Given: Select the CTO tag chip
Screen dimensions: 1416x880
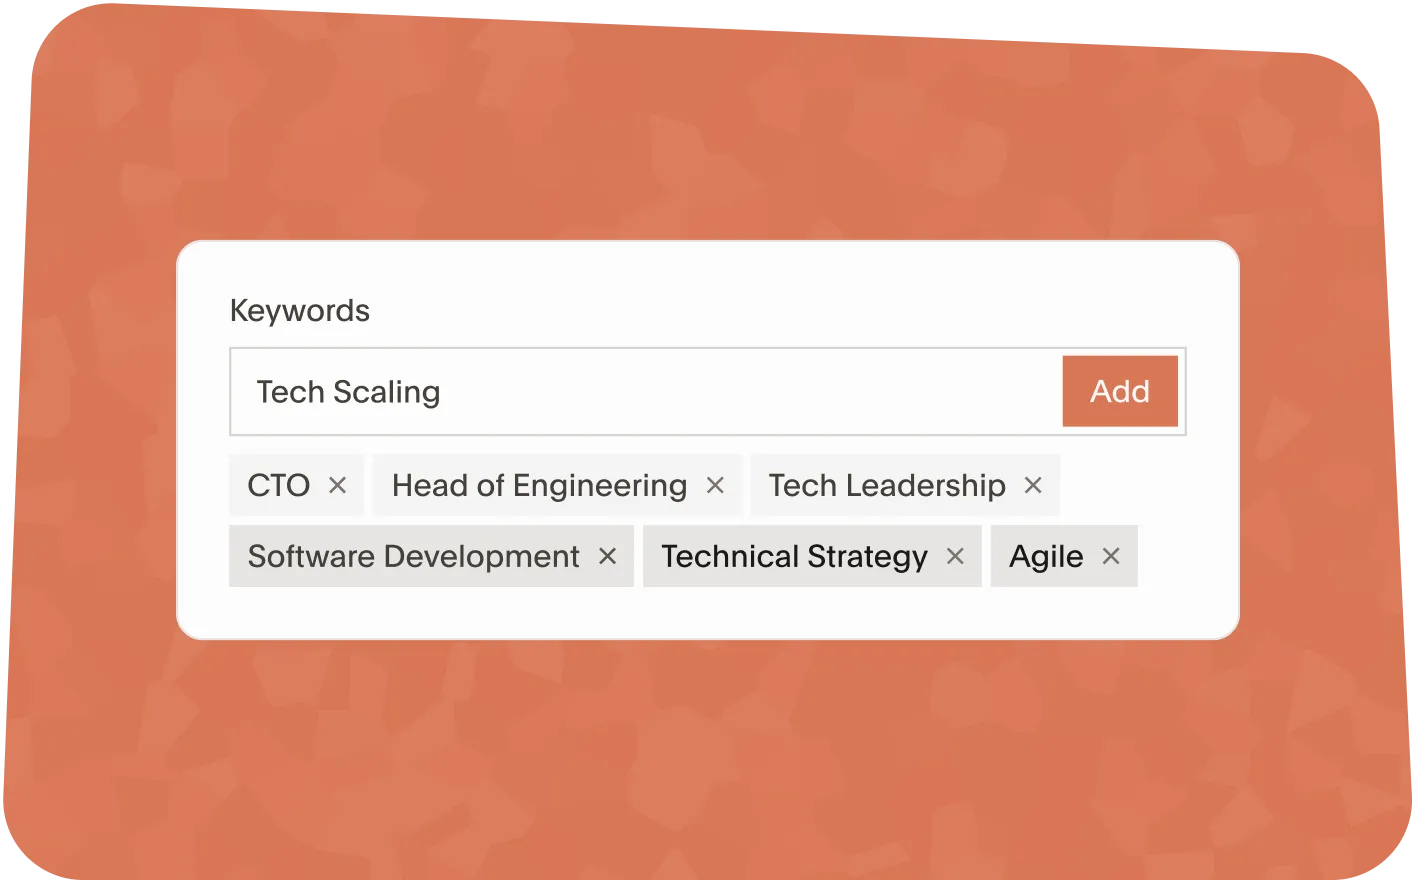Looking at the screenshot, I should 280,485.
